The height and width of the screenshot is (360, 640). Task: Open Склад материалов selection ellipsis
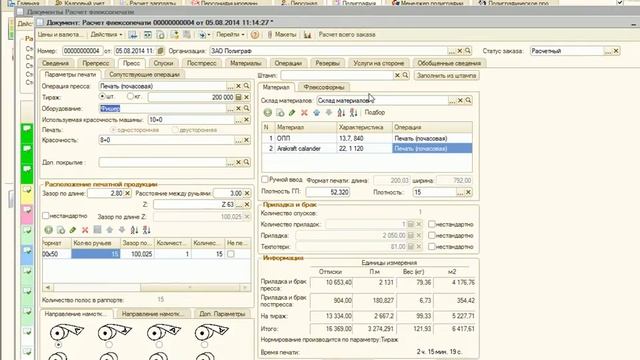point(452,100)
